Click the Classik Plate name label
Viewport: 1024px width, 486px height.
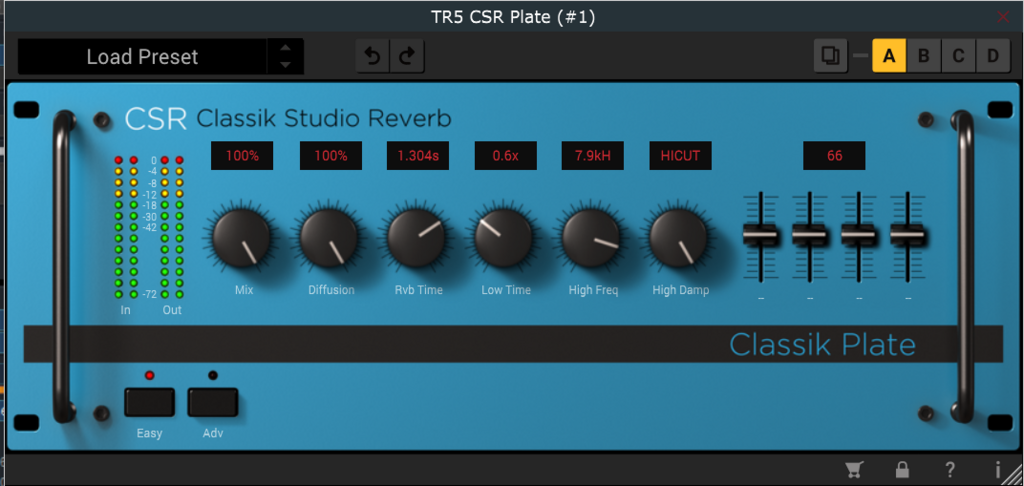[822, 344]
